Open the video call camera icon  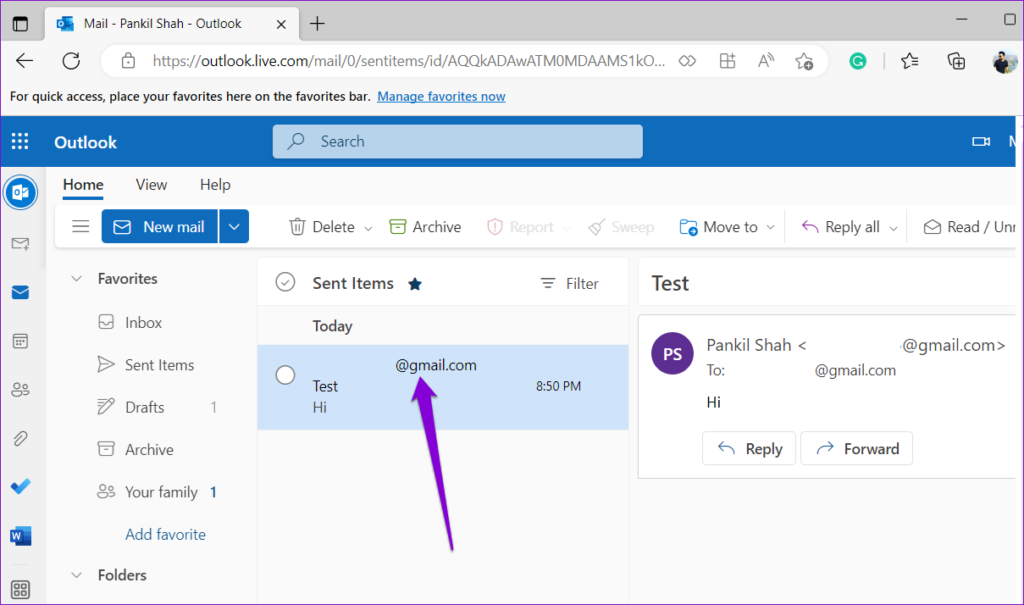coord(981,141)
